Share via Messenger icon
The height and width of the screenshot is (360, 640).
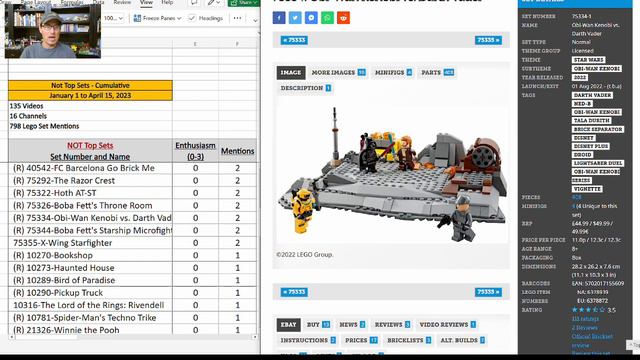pyautogui.click(x=311, y=18)
